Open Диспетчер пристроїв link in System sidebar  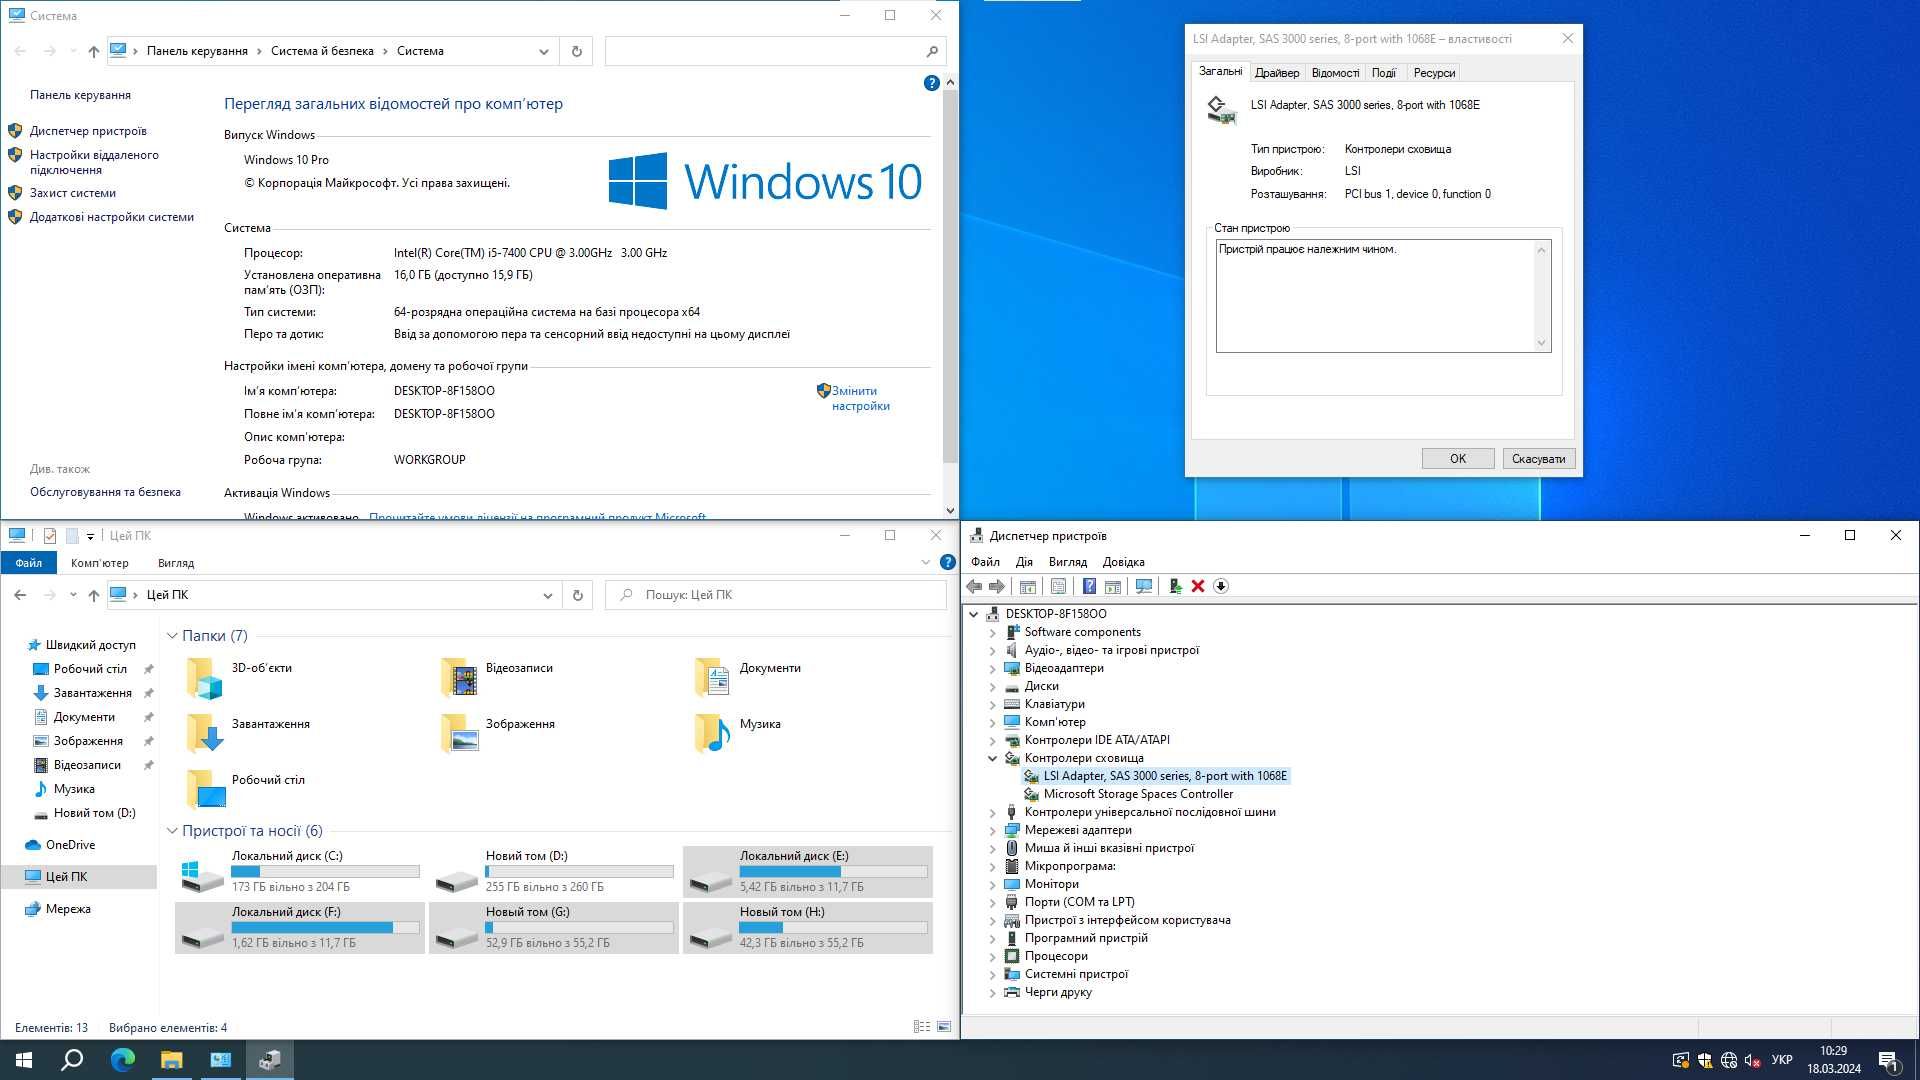click(88, 131)
